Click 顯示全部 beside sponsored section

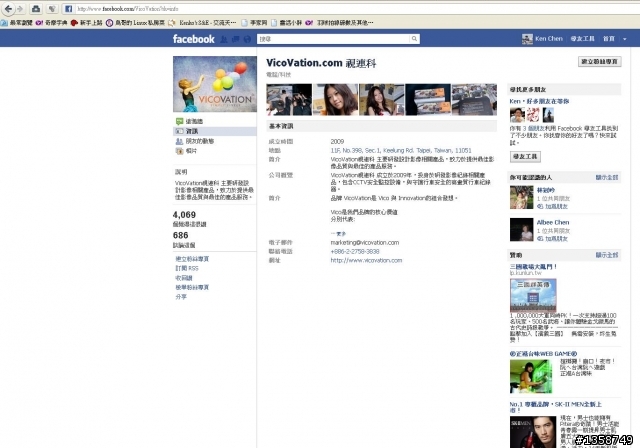coord(607,255)
